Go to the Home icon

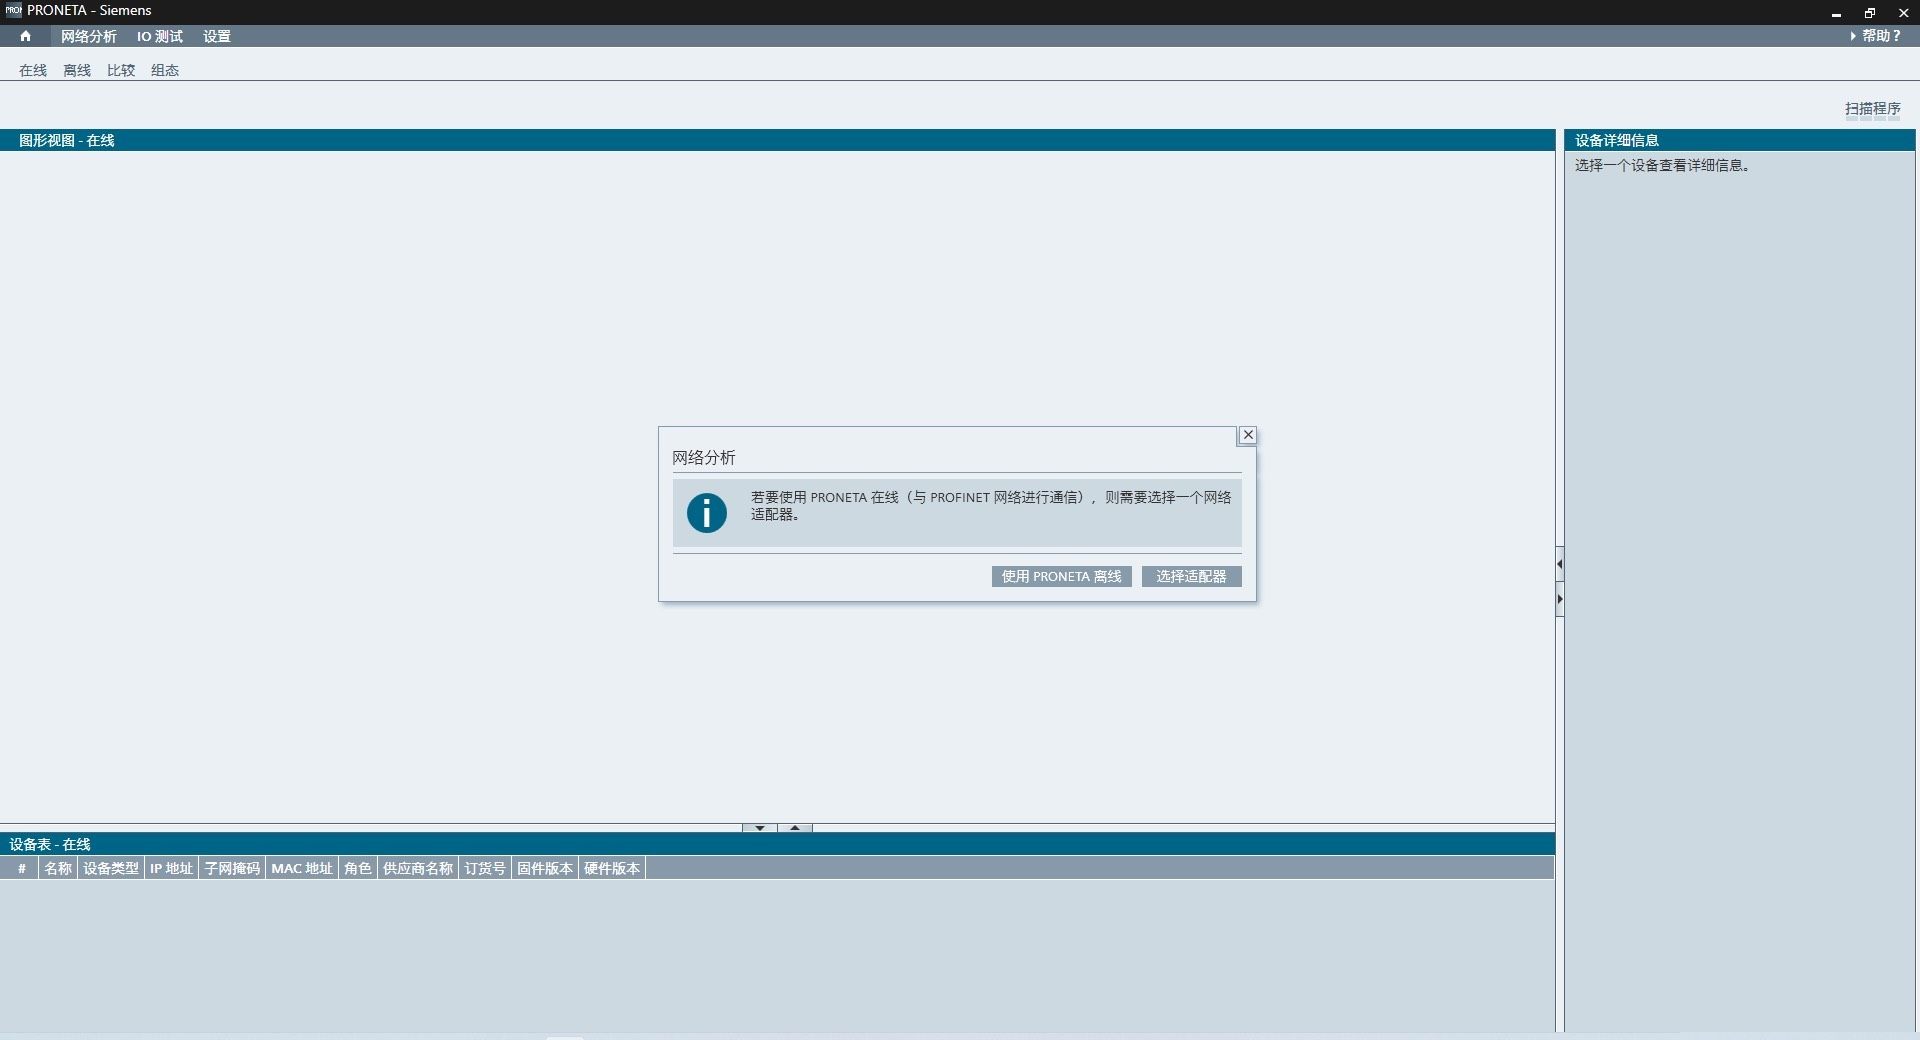pos(25,36)
